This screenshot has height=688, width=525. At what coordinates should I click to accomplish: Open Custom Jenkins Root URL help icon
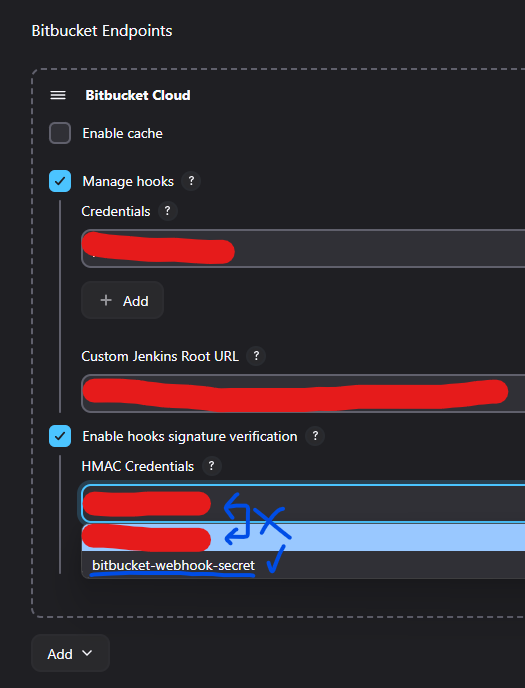(x=256, y=355)
